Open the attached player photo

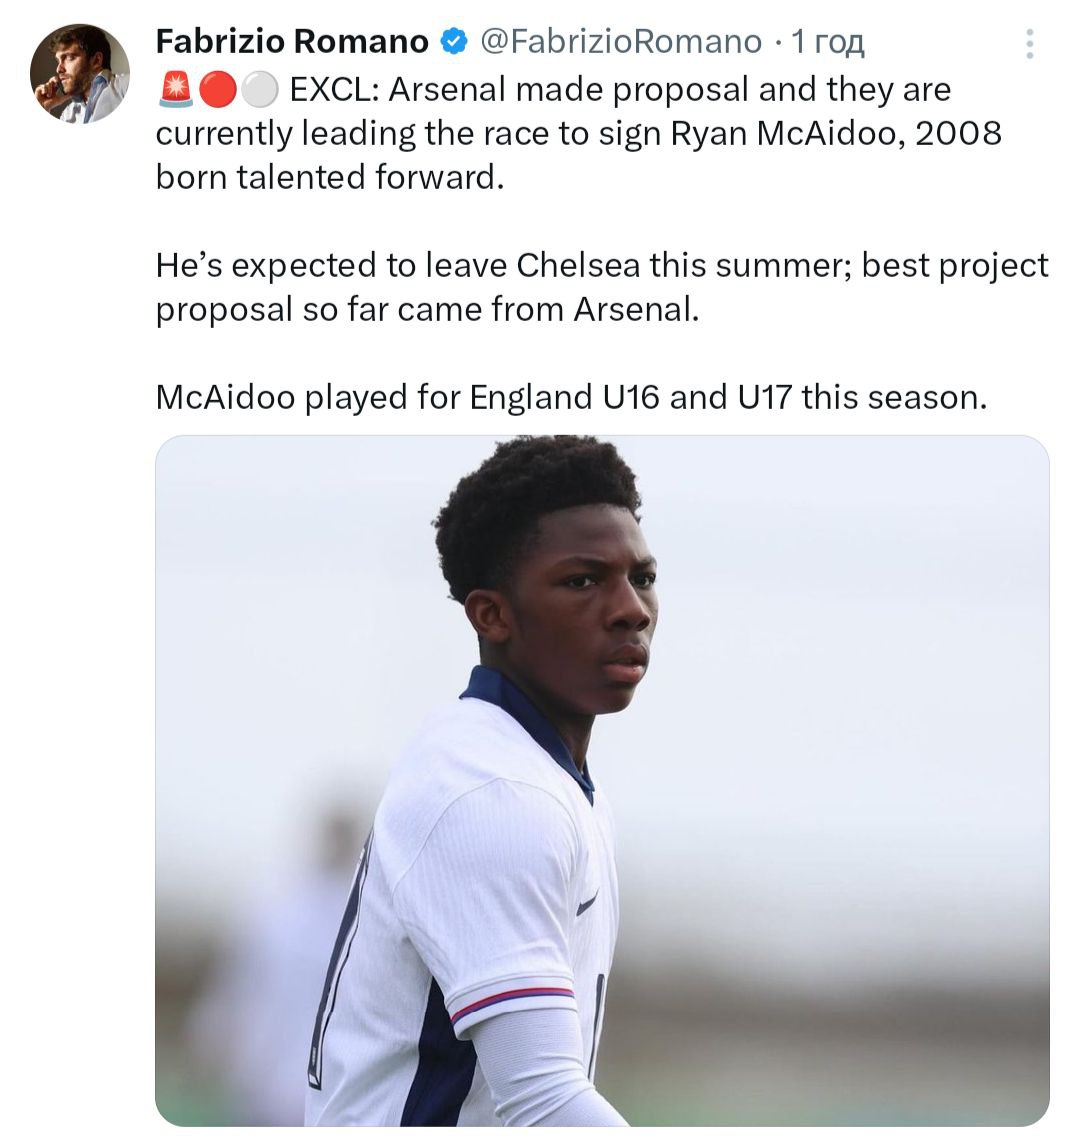(x=602, y=780)
